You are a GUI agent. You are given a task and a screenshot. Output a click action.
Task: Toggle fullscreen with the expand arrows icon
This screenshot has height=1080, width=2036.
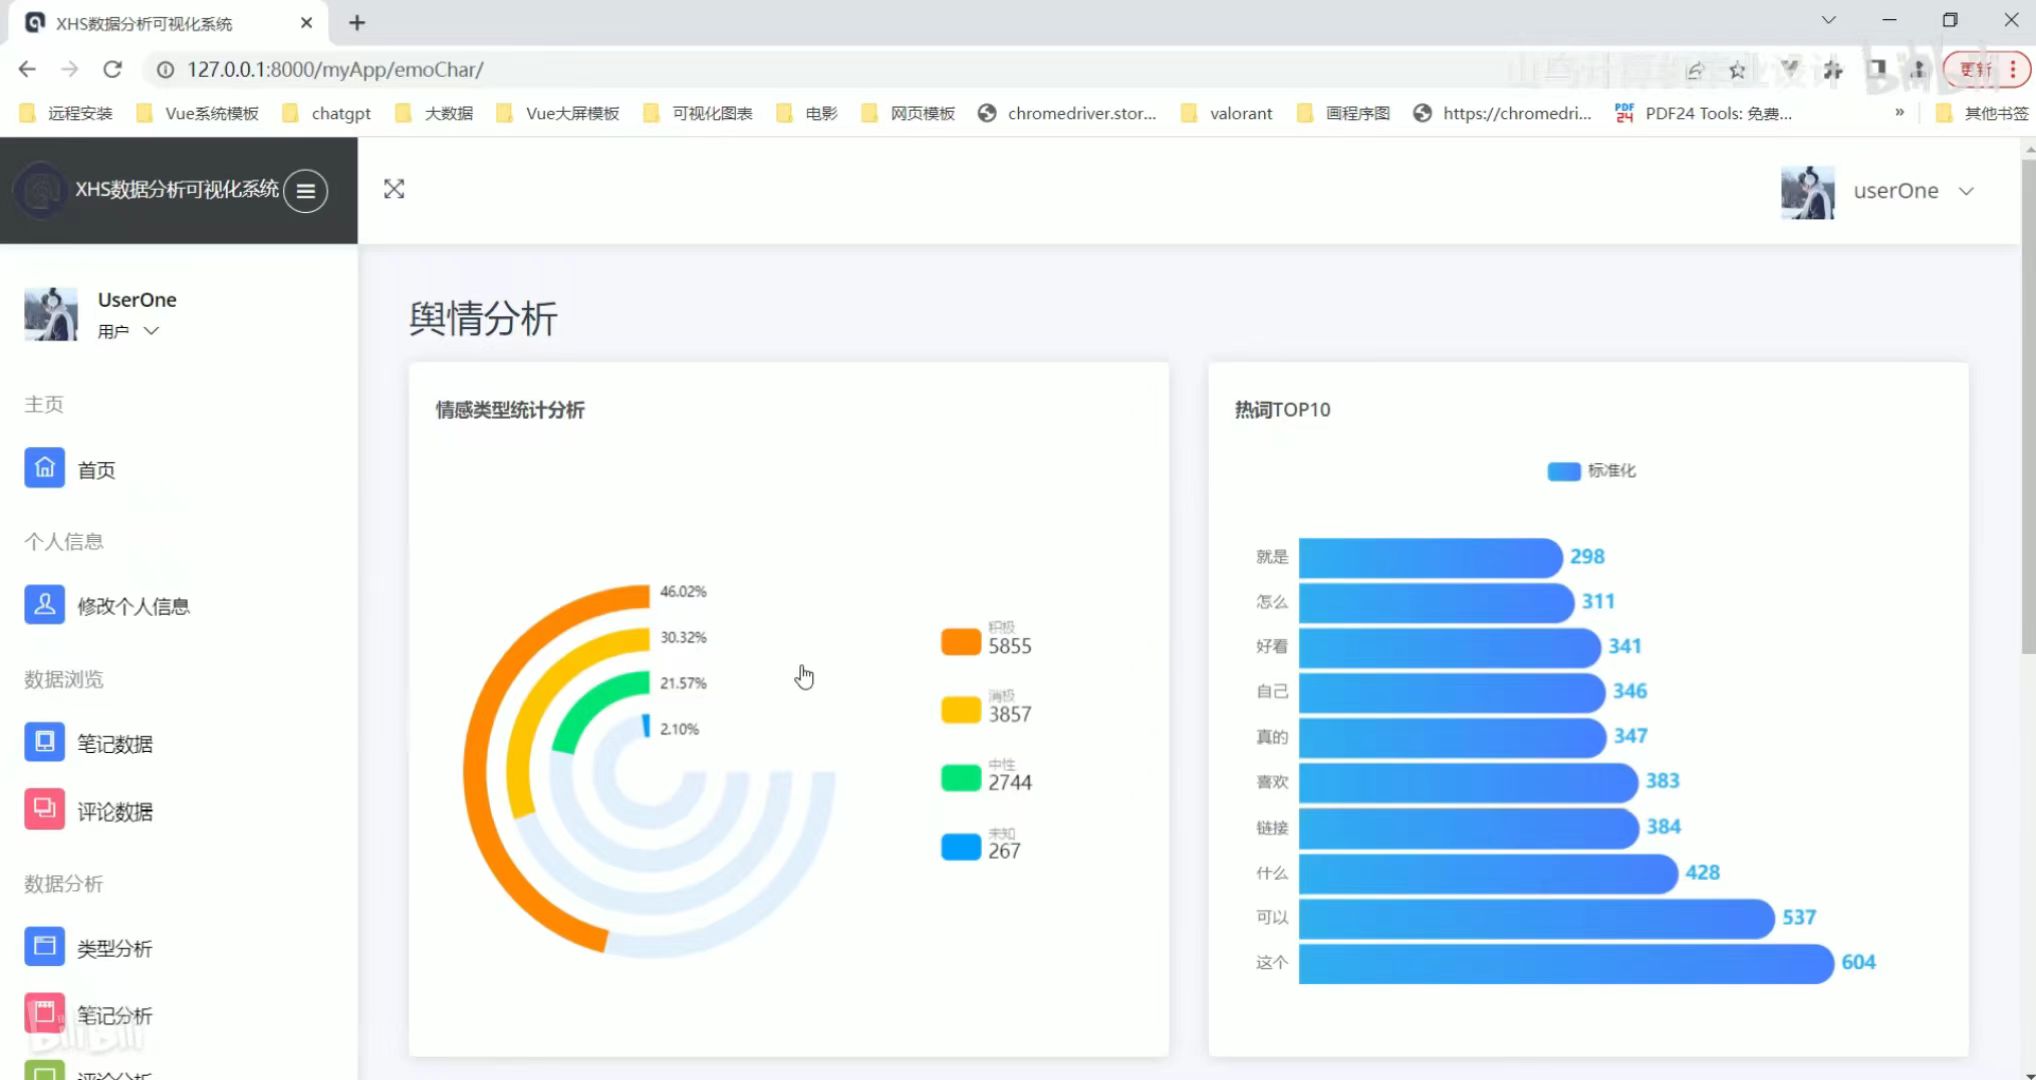(394, 189)
